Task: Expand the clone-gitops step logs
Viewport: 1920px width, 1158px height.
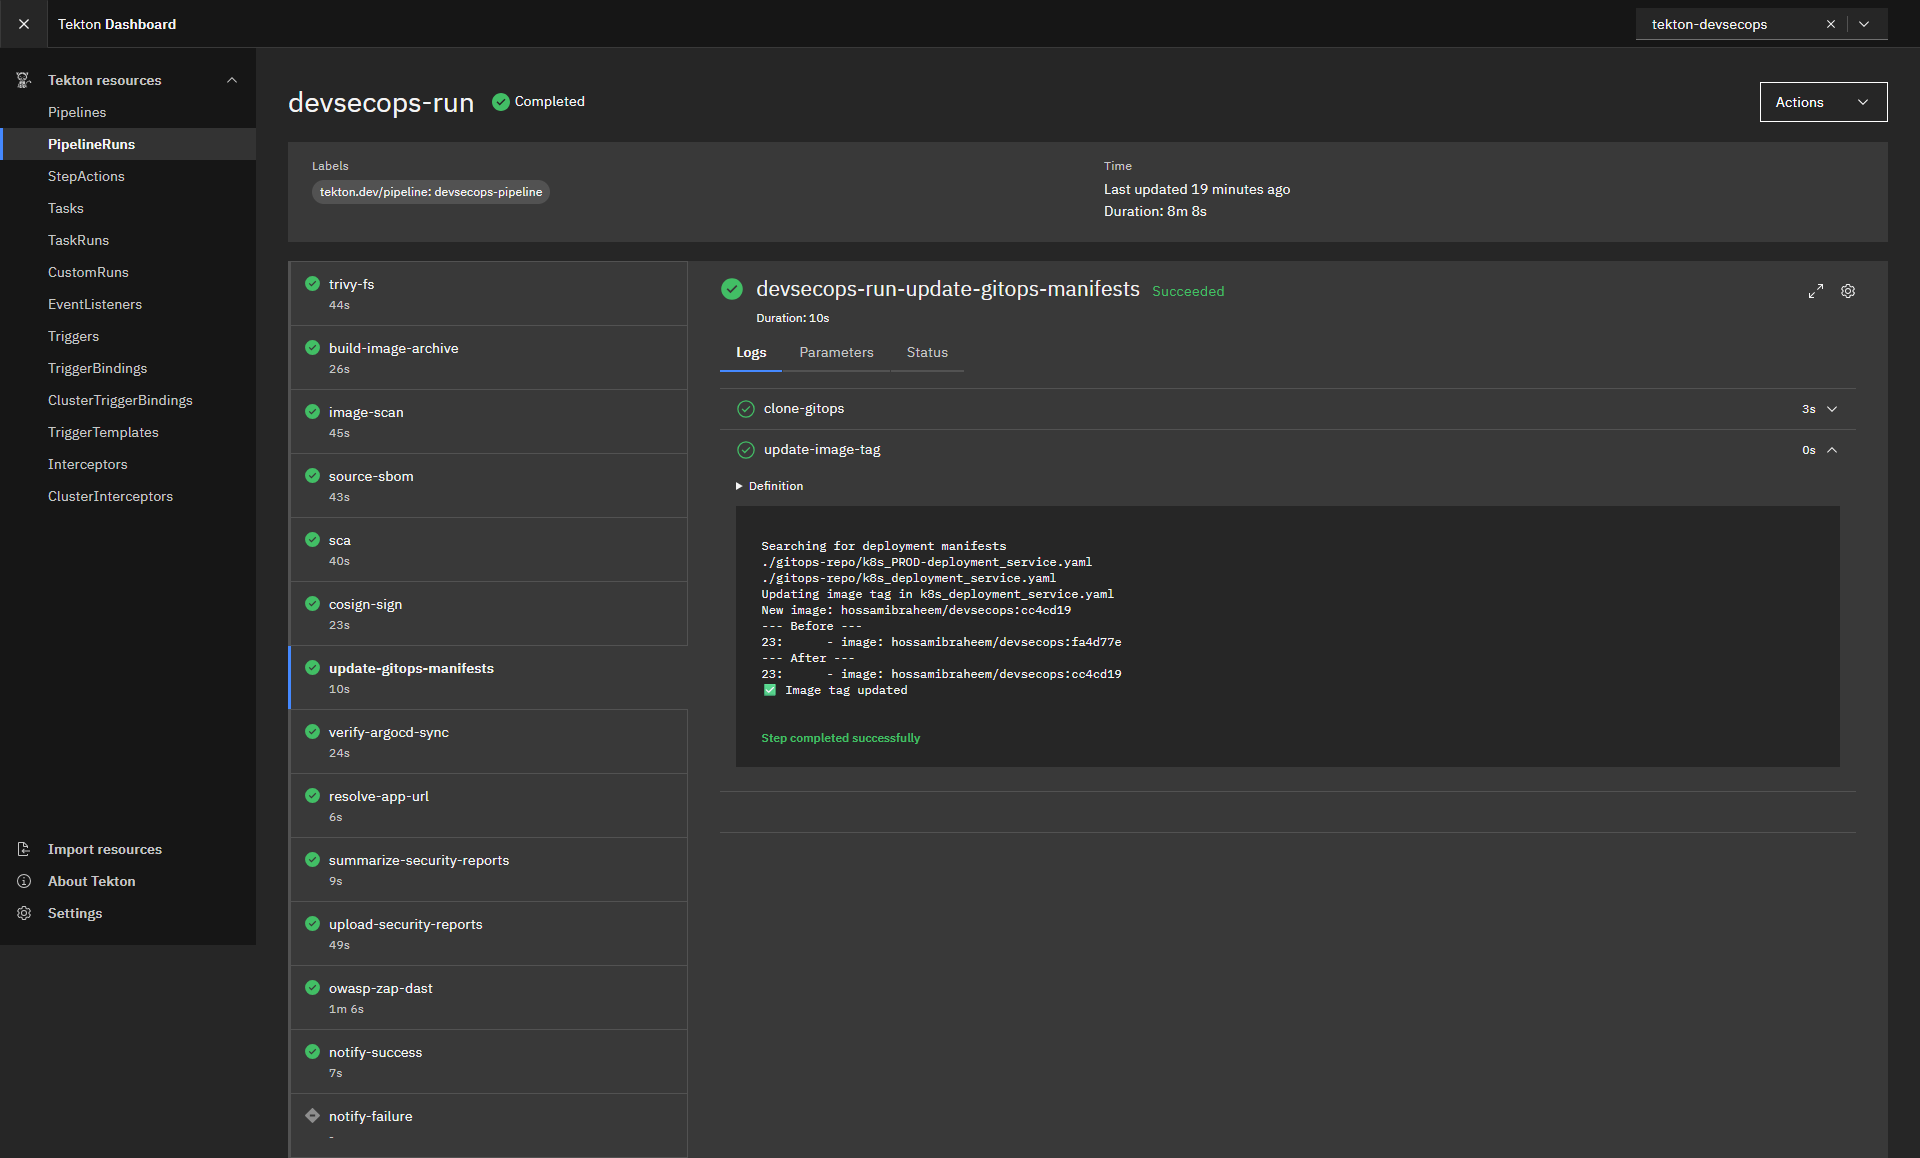Action: pyautogui.click(x=1831, y=409)
